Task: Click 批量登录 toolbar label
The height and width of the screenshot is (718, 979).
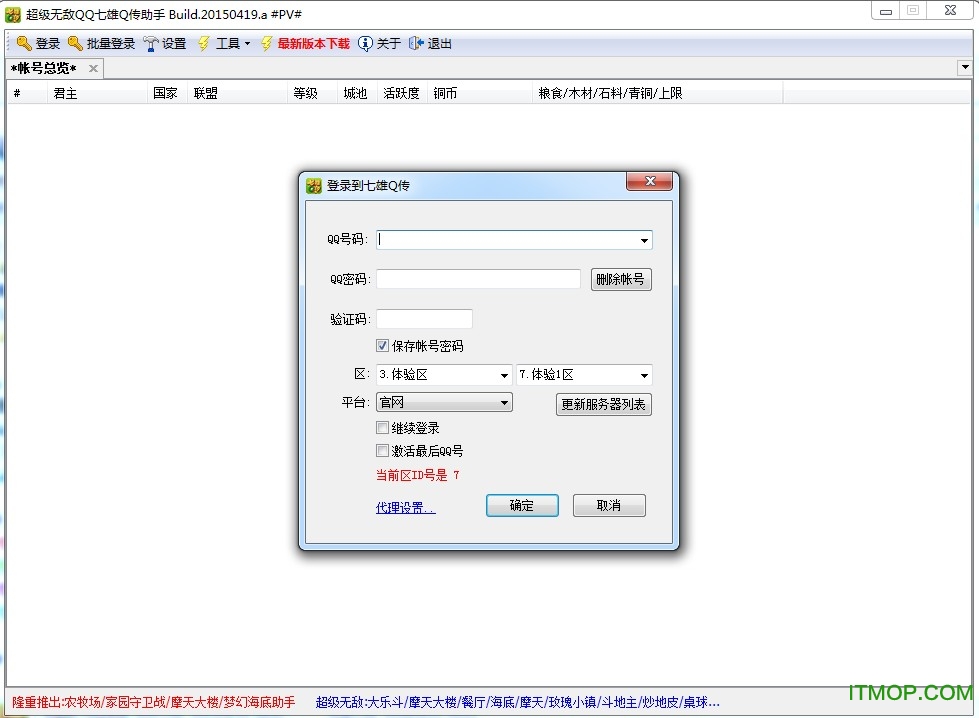Action: (x=111, y=43)
